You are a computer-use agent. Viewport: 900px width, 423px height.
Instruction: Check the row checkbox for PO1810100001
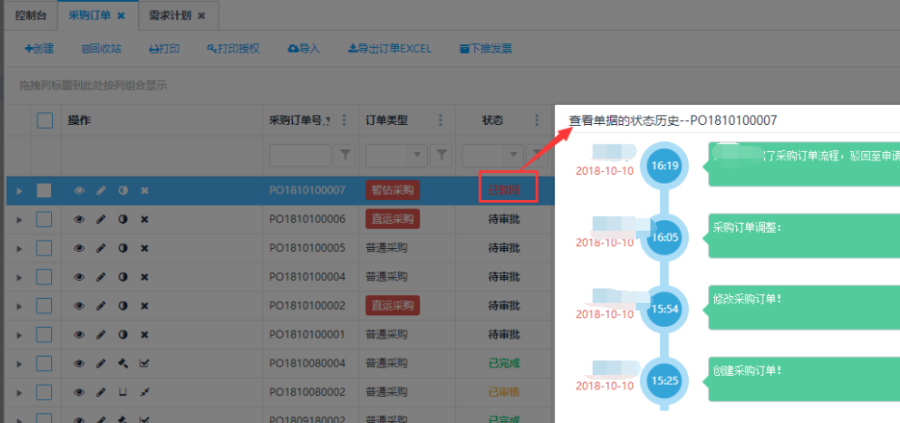45,334
